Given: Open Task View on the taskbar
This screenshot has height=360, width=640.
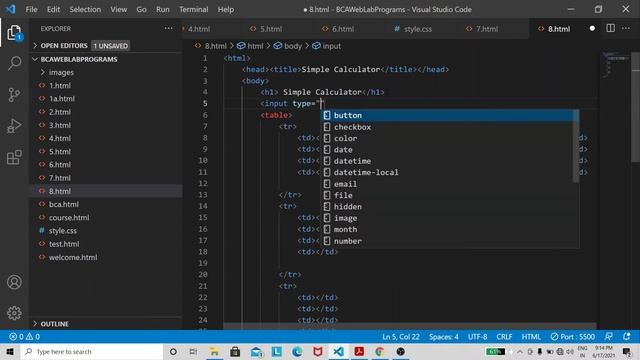Looking at the screenshot, I should pos(193,351).
